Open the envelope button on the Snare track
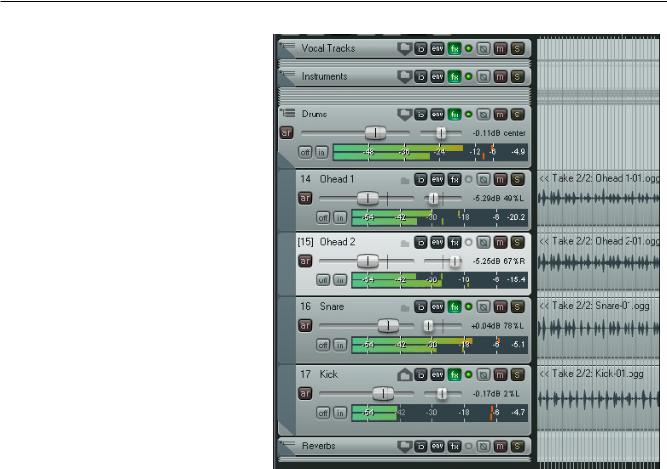 pos(437,307)
